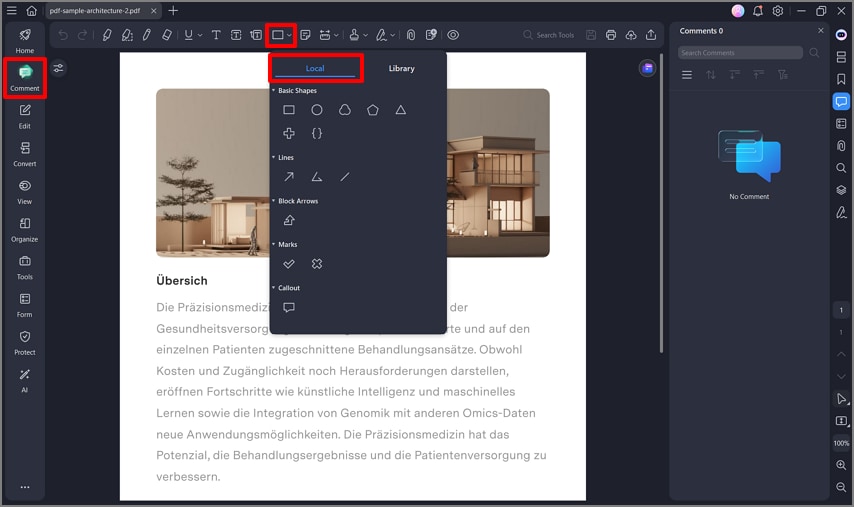Open the shapes dropdown arrow
Viewport: 854px width, 507px height.
(x=289, y=35)
